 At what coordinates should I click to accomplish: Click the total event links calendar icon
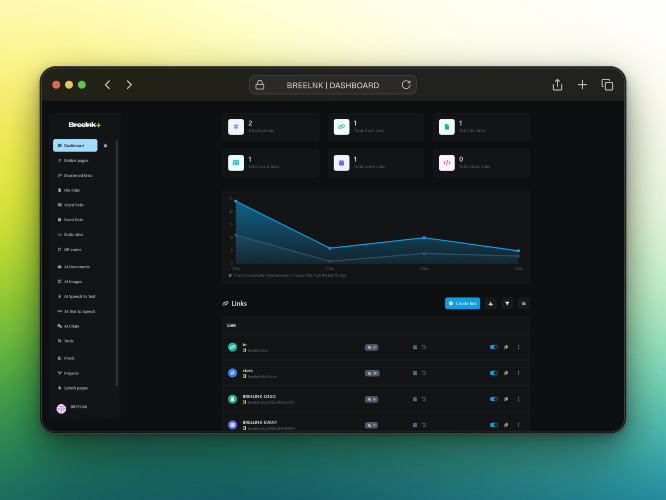click(x=341, y=163)
